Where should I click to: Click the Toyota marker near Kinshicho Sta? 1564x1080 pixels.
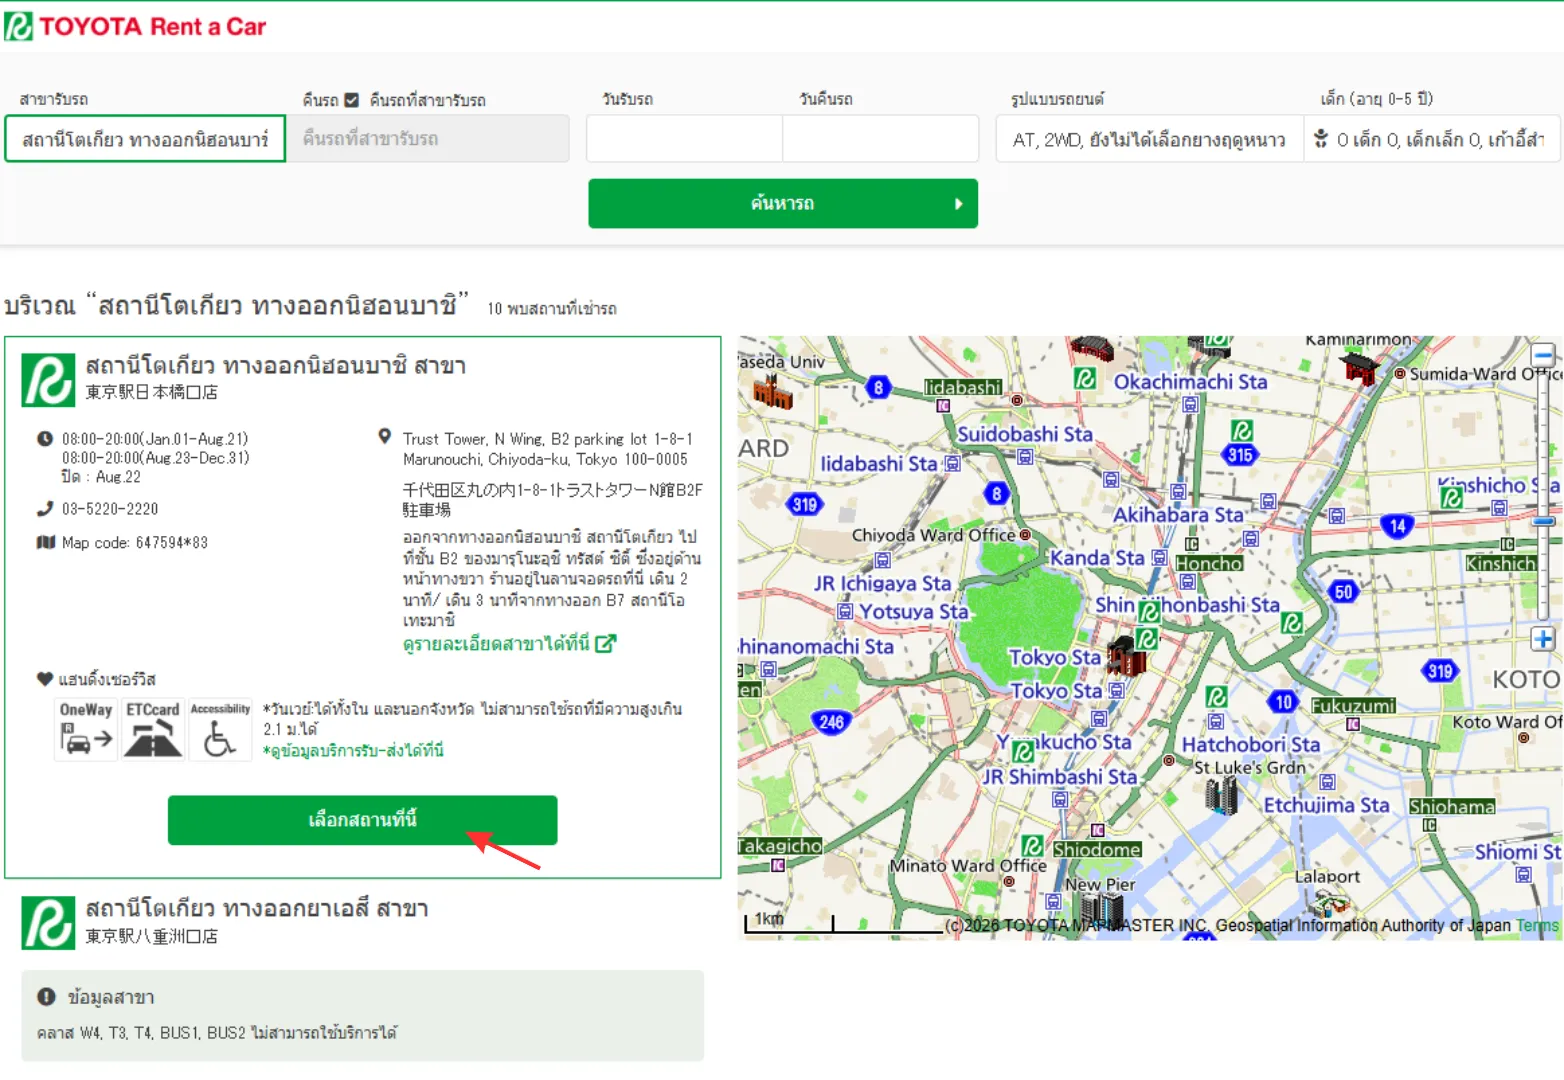(x=1452, y=497)
